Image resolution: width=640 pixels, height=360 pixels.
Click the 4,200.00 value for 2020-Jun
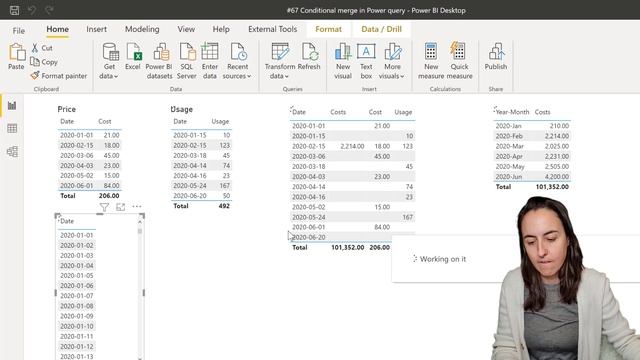coord(556,177)
